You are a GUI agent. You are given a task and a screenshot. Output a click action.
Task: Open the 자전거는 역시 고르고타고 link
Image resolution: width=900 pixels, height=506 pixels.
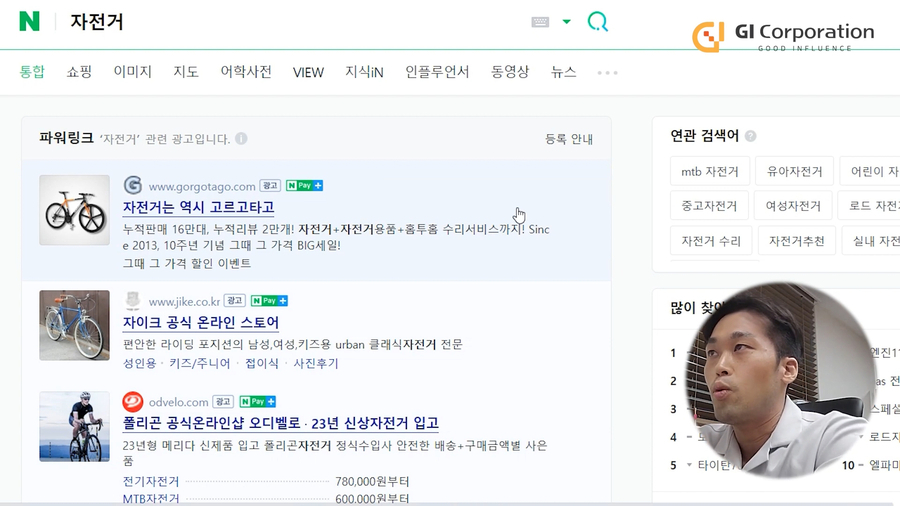[x=199, y=207]
